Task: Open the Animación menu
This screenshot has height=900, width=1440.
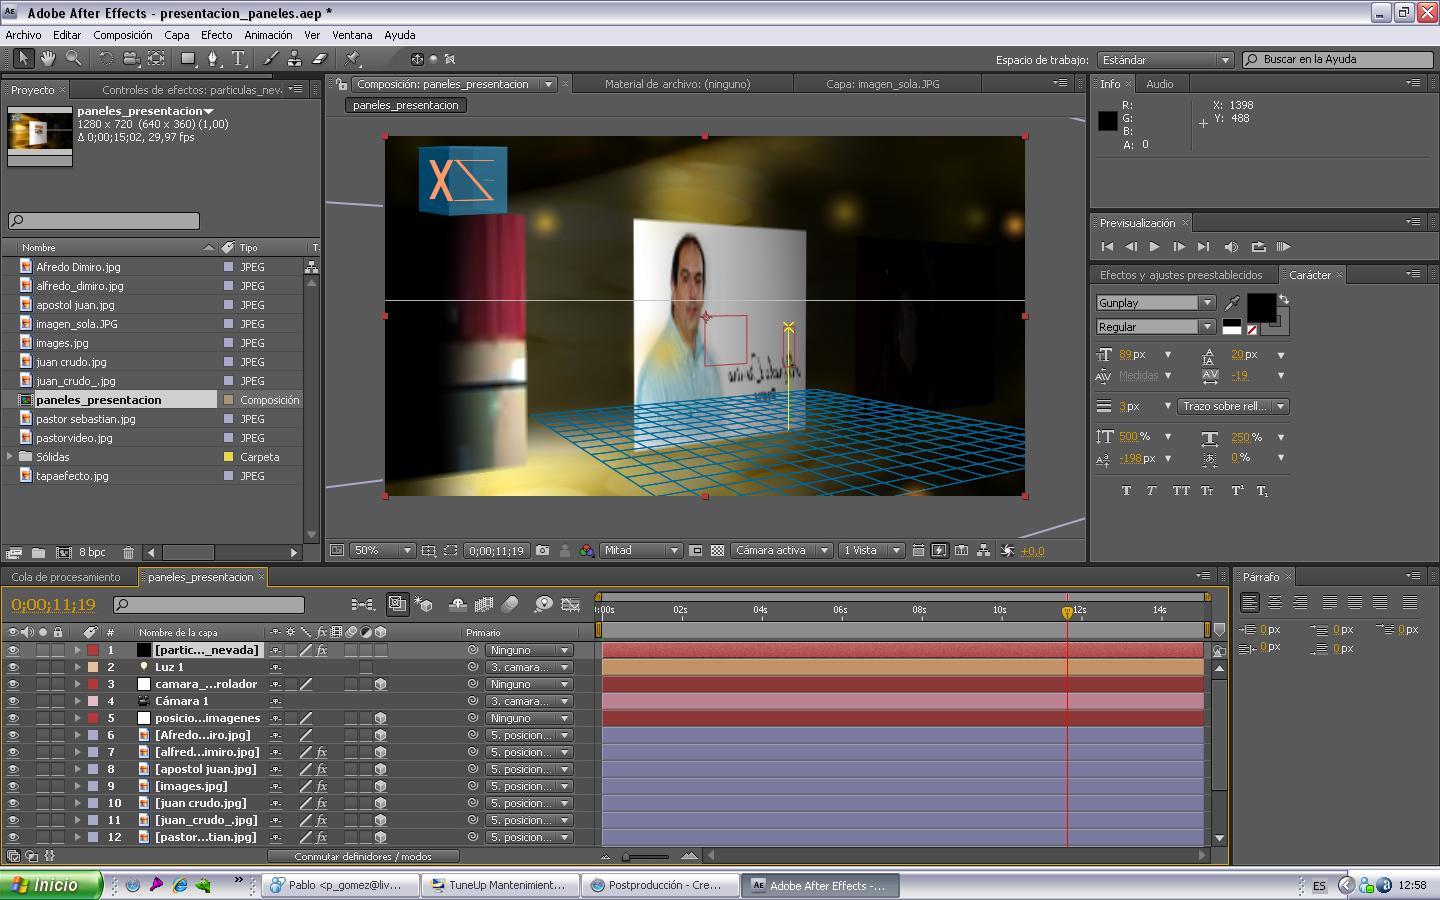Action: (269, 35)
